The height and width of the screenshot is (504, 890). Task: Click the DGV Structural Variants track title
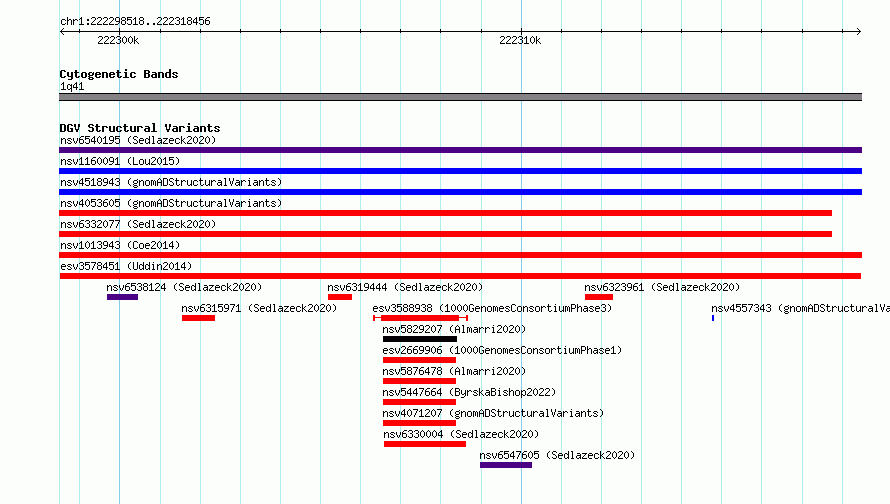[x=140, y=128]
